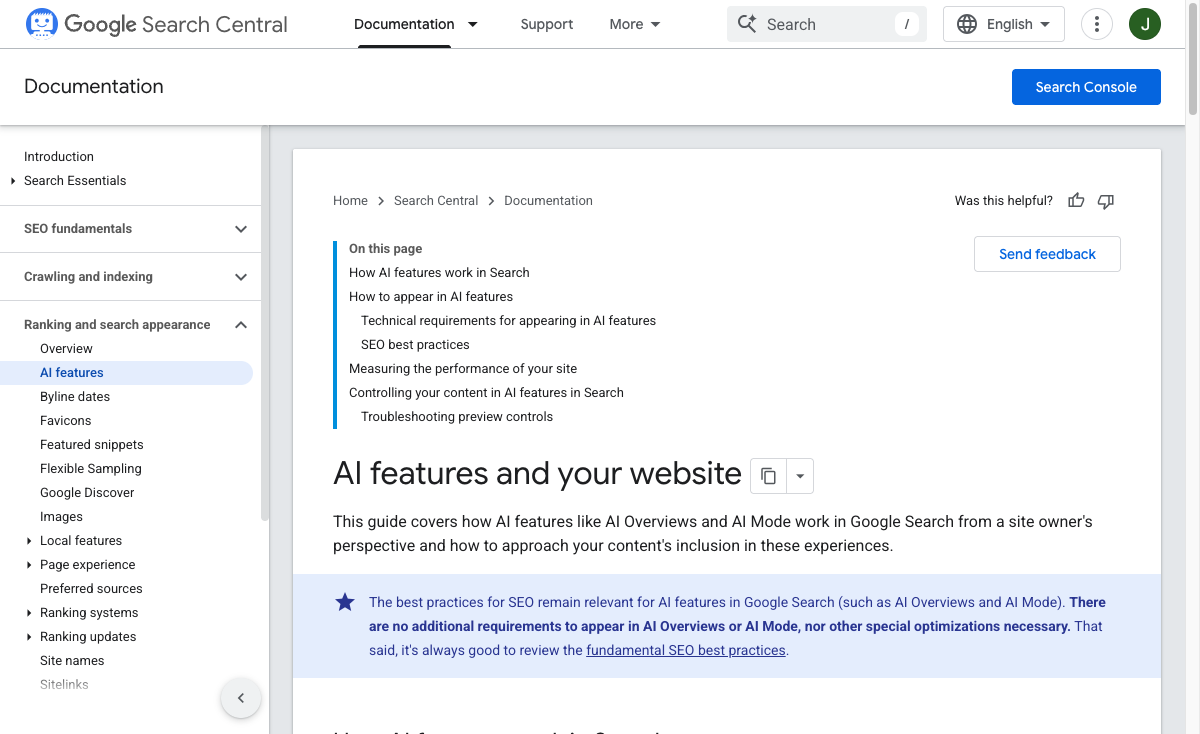Open Favicons in the sidebar
The image size is (1200, 734).
[x=65, y=421]
